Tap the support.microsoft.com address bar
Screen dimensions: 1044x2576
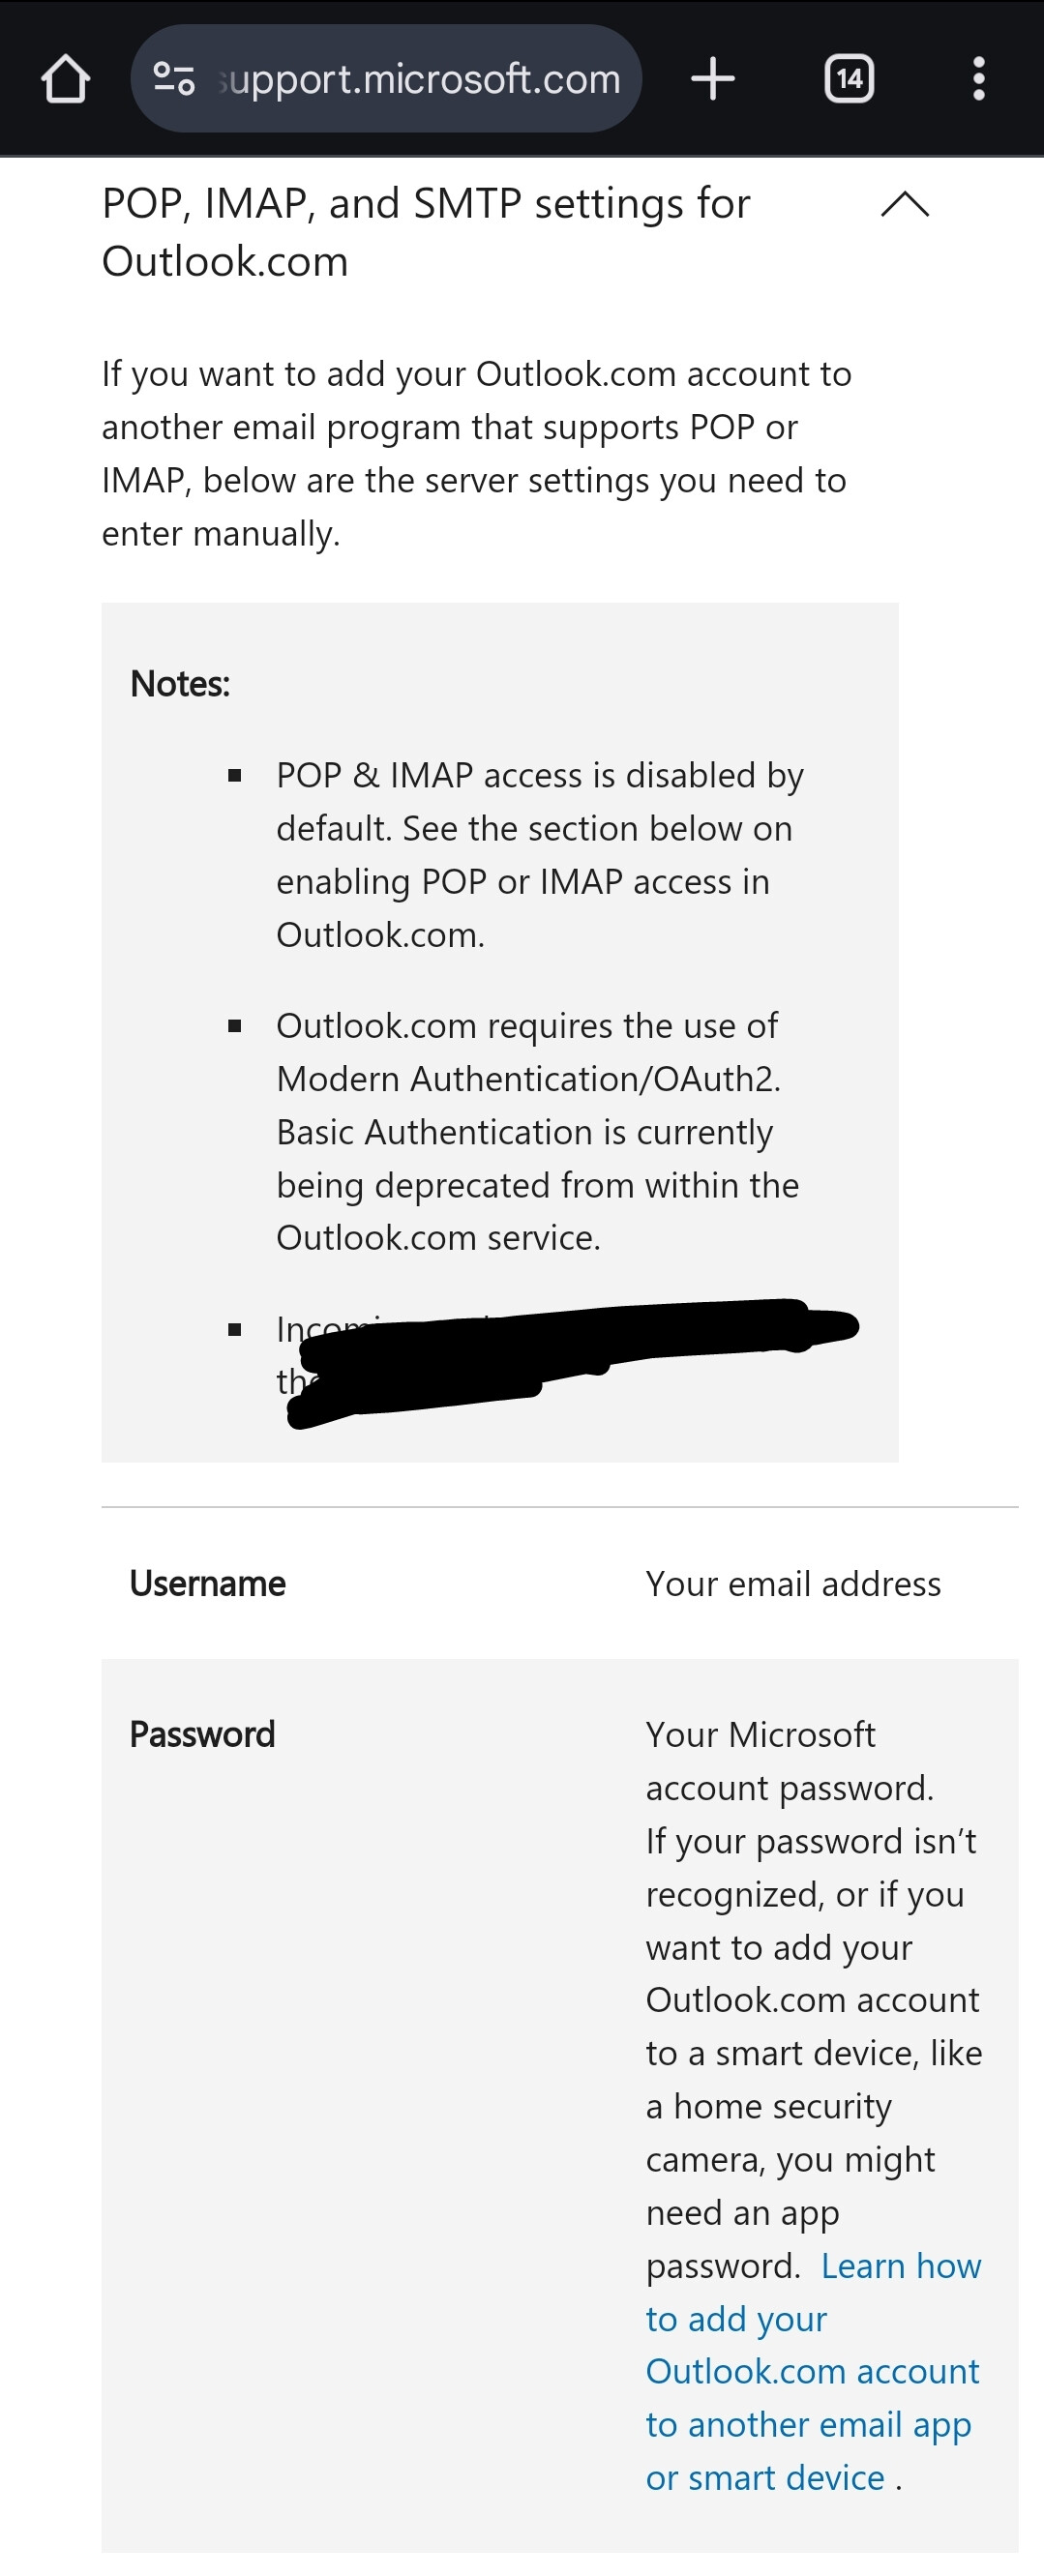420,79
